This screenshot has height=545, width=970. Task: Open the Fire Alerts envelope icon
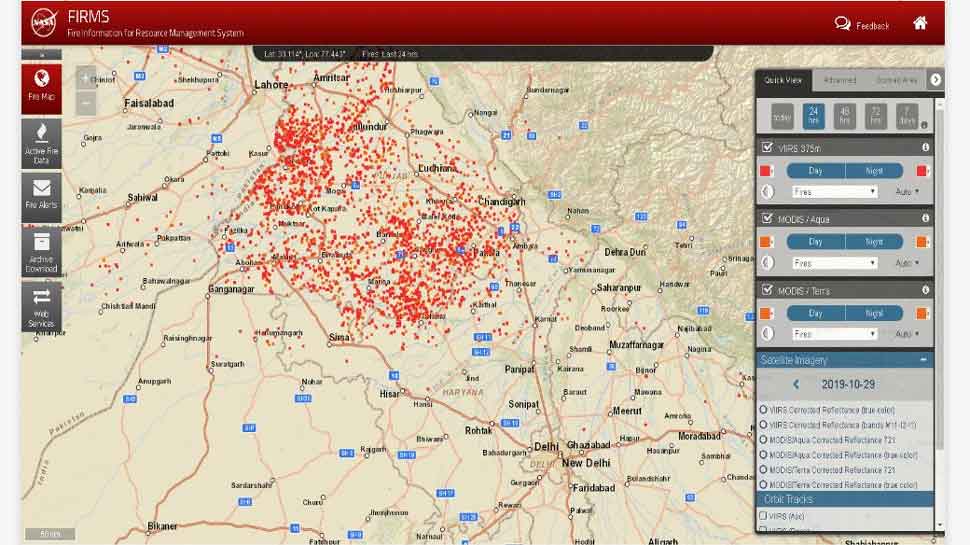pos(41,197)
